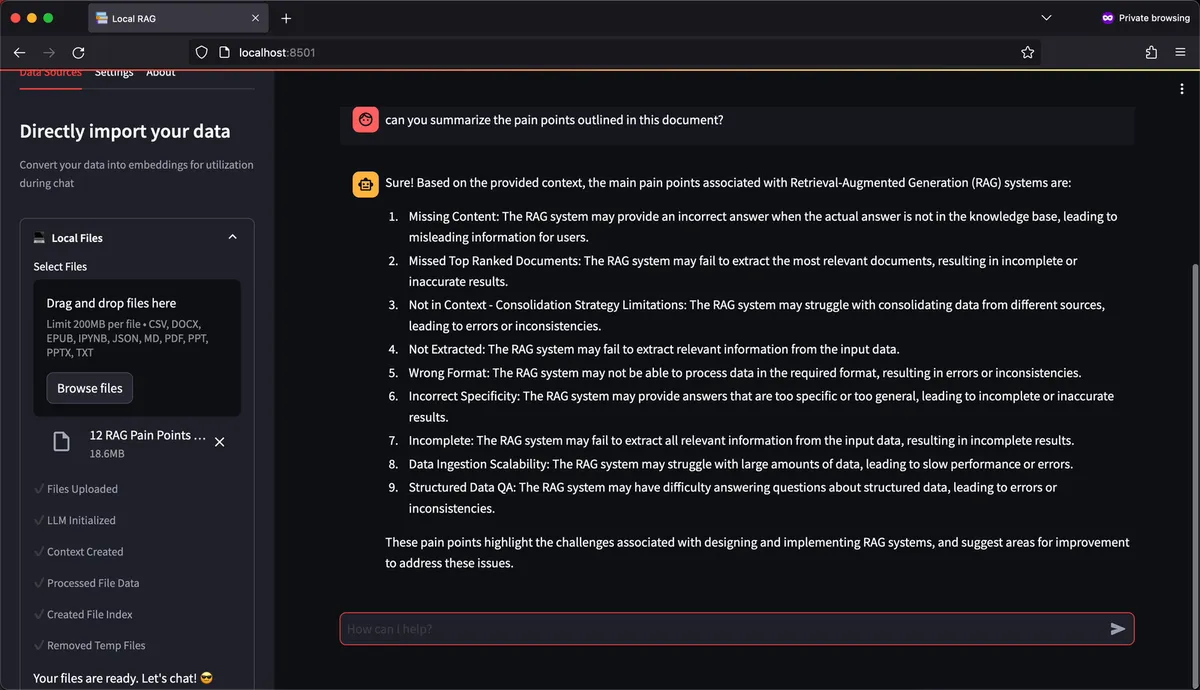
Task: Click the user question about summarizing pain points
Action: [554, 120]
